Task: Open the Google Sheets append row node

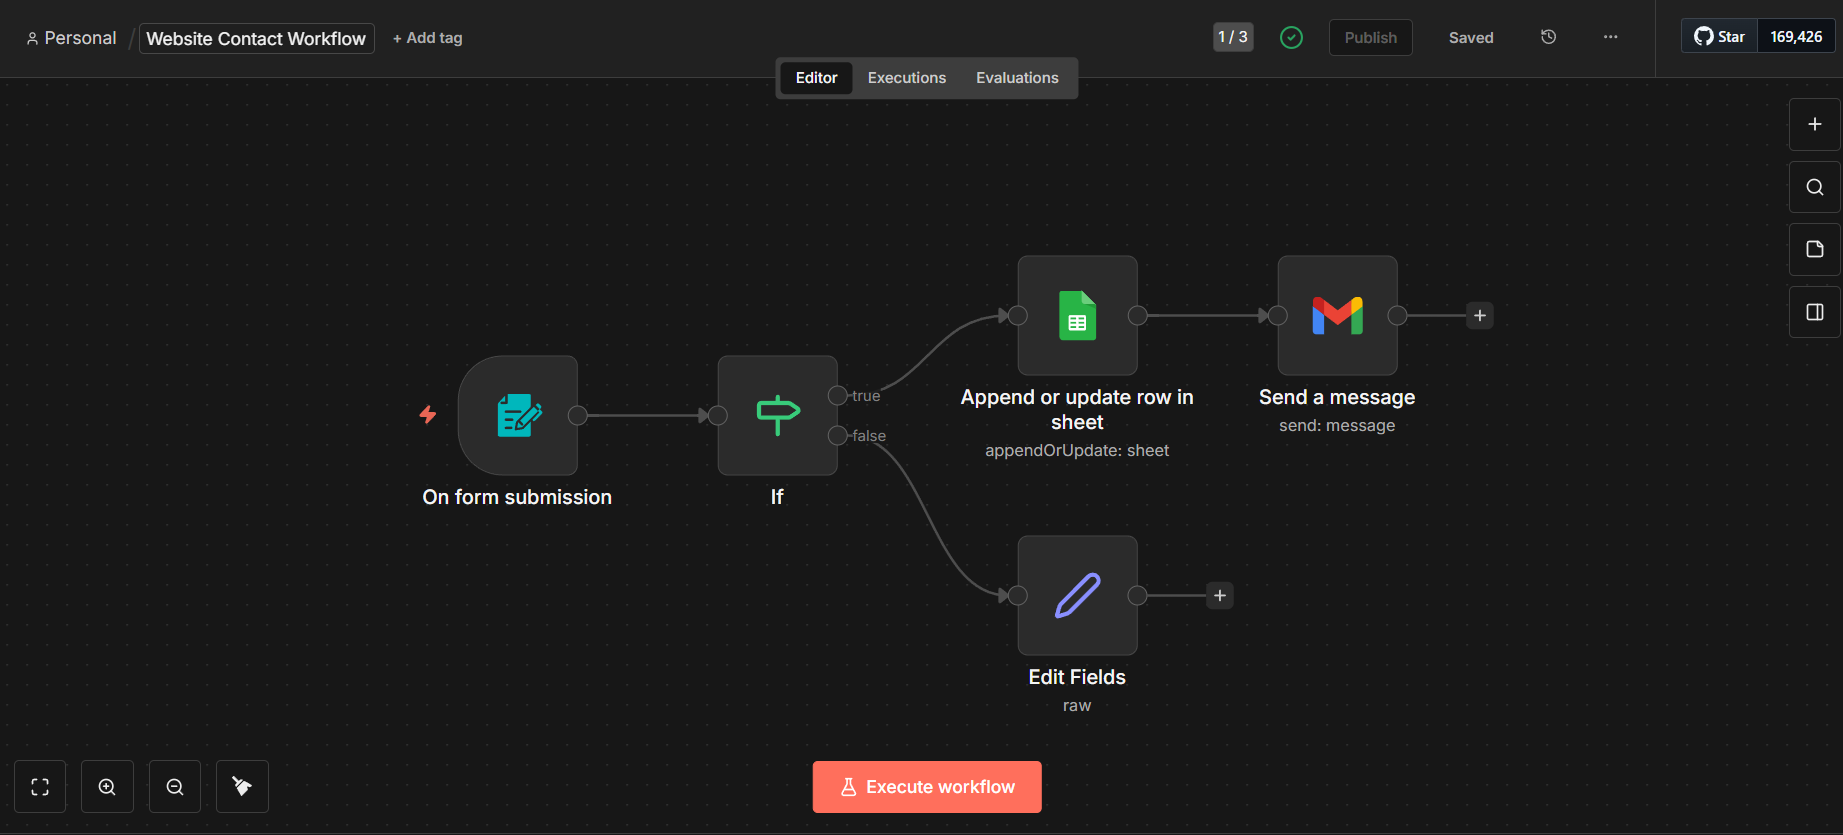Action: coord(1077,315)
